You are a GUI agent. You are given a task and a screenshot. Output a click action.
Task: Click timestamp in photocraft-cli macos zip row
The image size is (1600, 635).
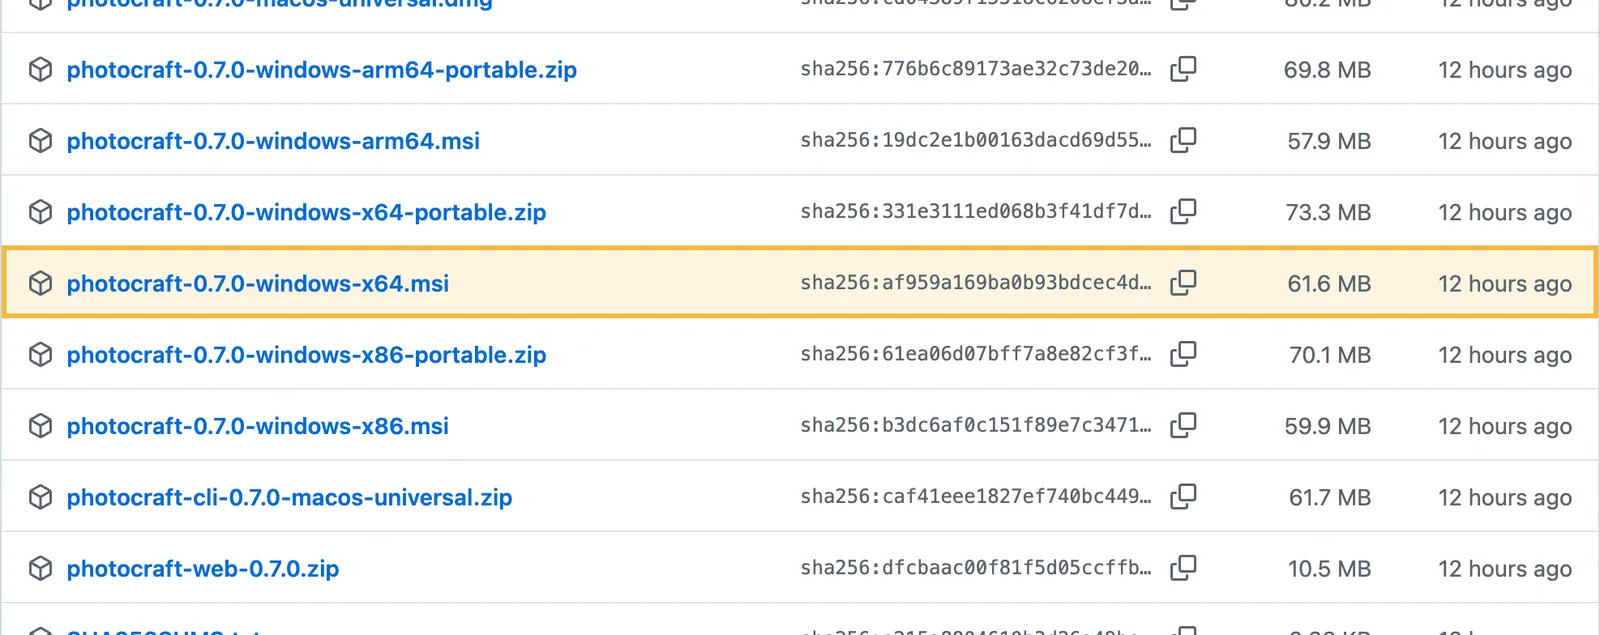pyautogui.click(x=1505, y=497)
